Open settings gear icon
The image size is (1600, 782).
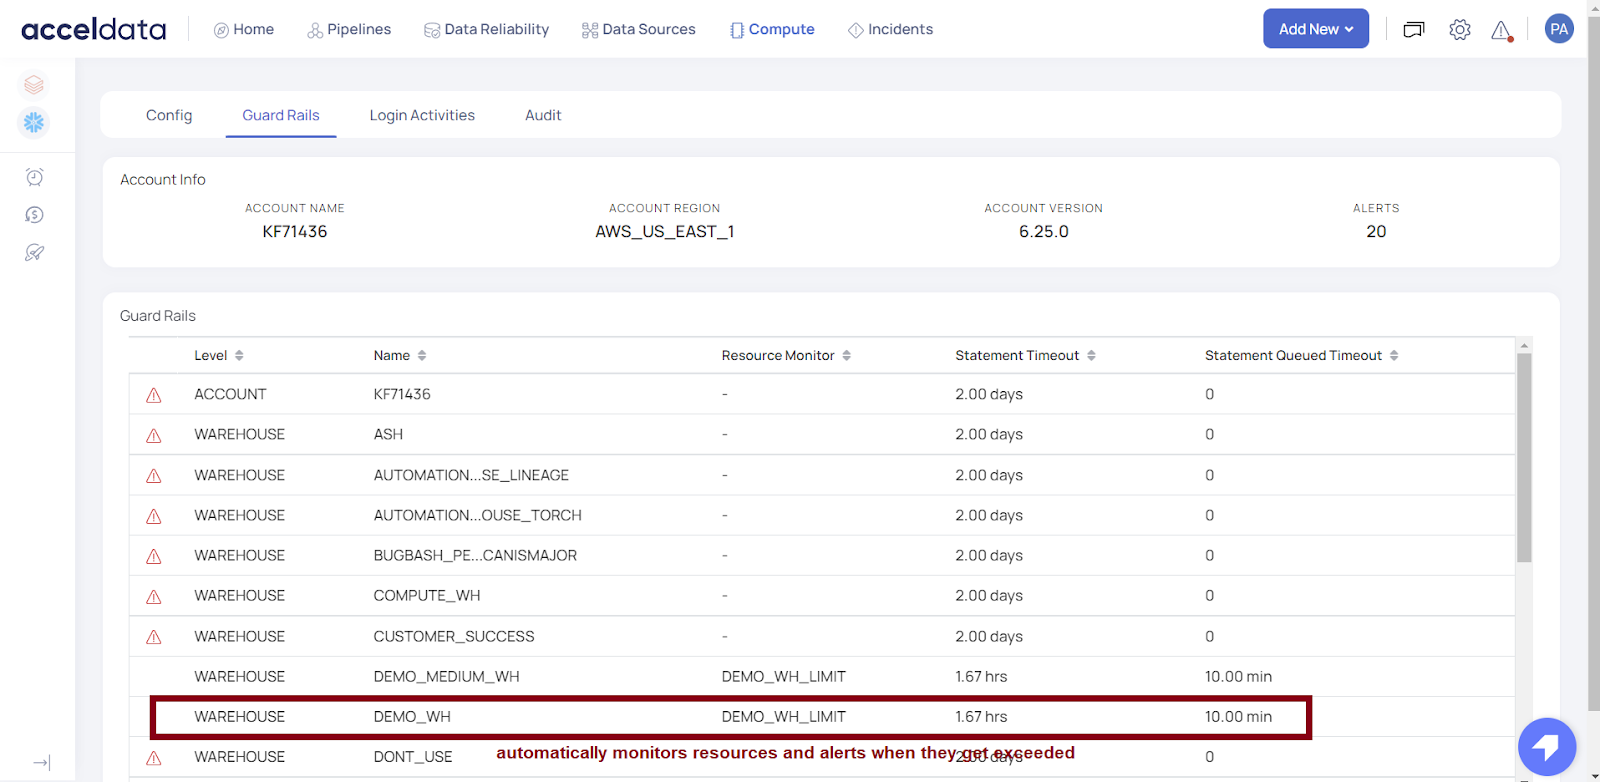pyautogui.click(x=1460, y=29)
